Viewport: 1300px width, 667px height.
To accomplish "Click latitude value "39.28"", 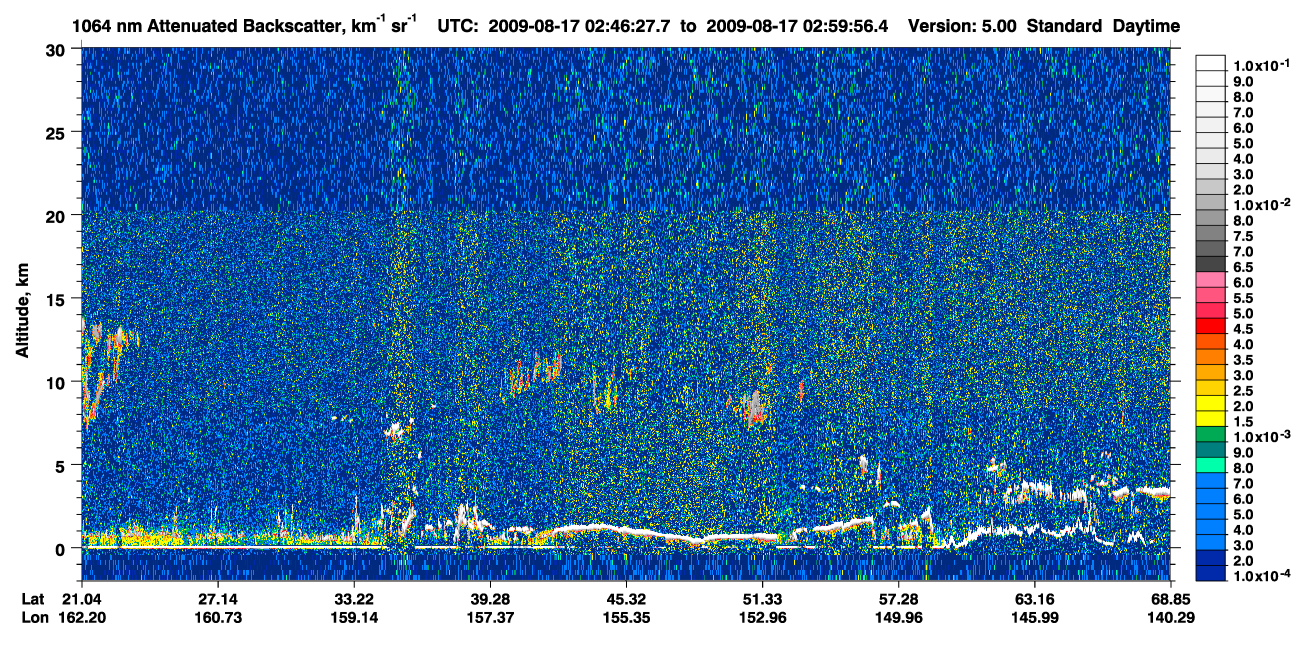I will click(490, 599).
